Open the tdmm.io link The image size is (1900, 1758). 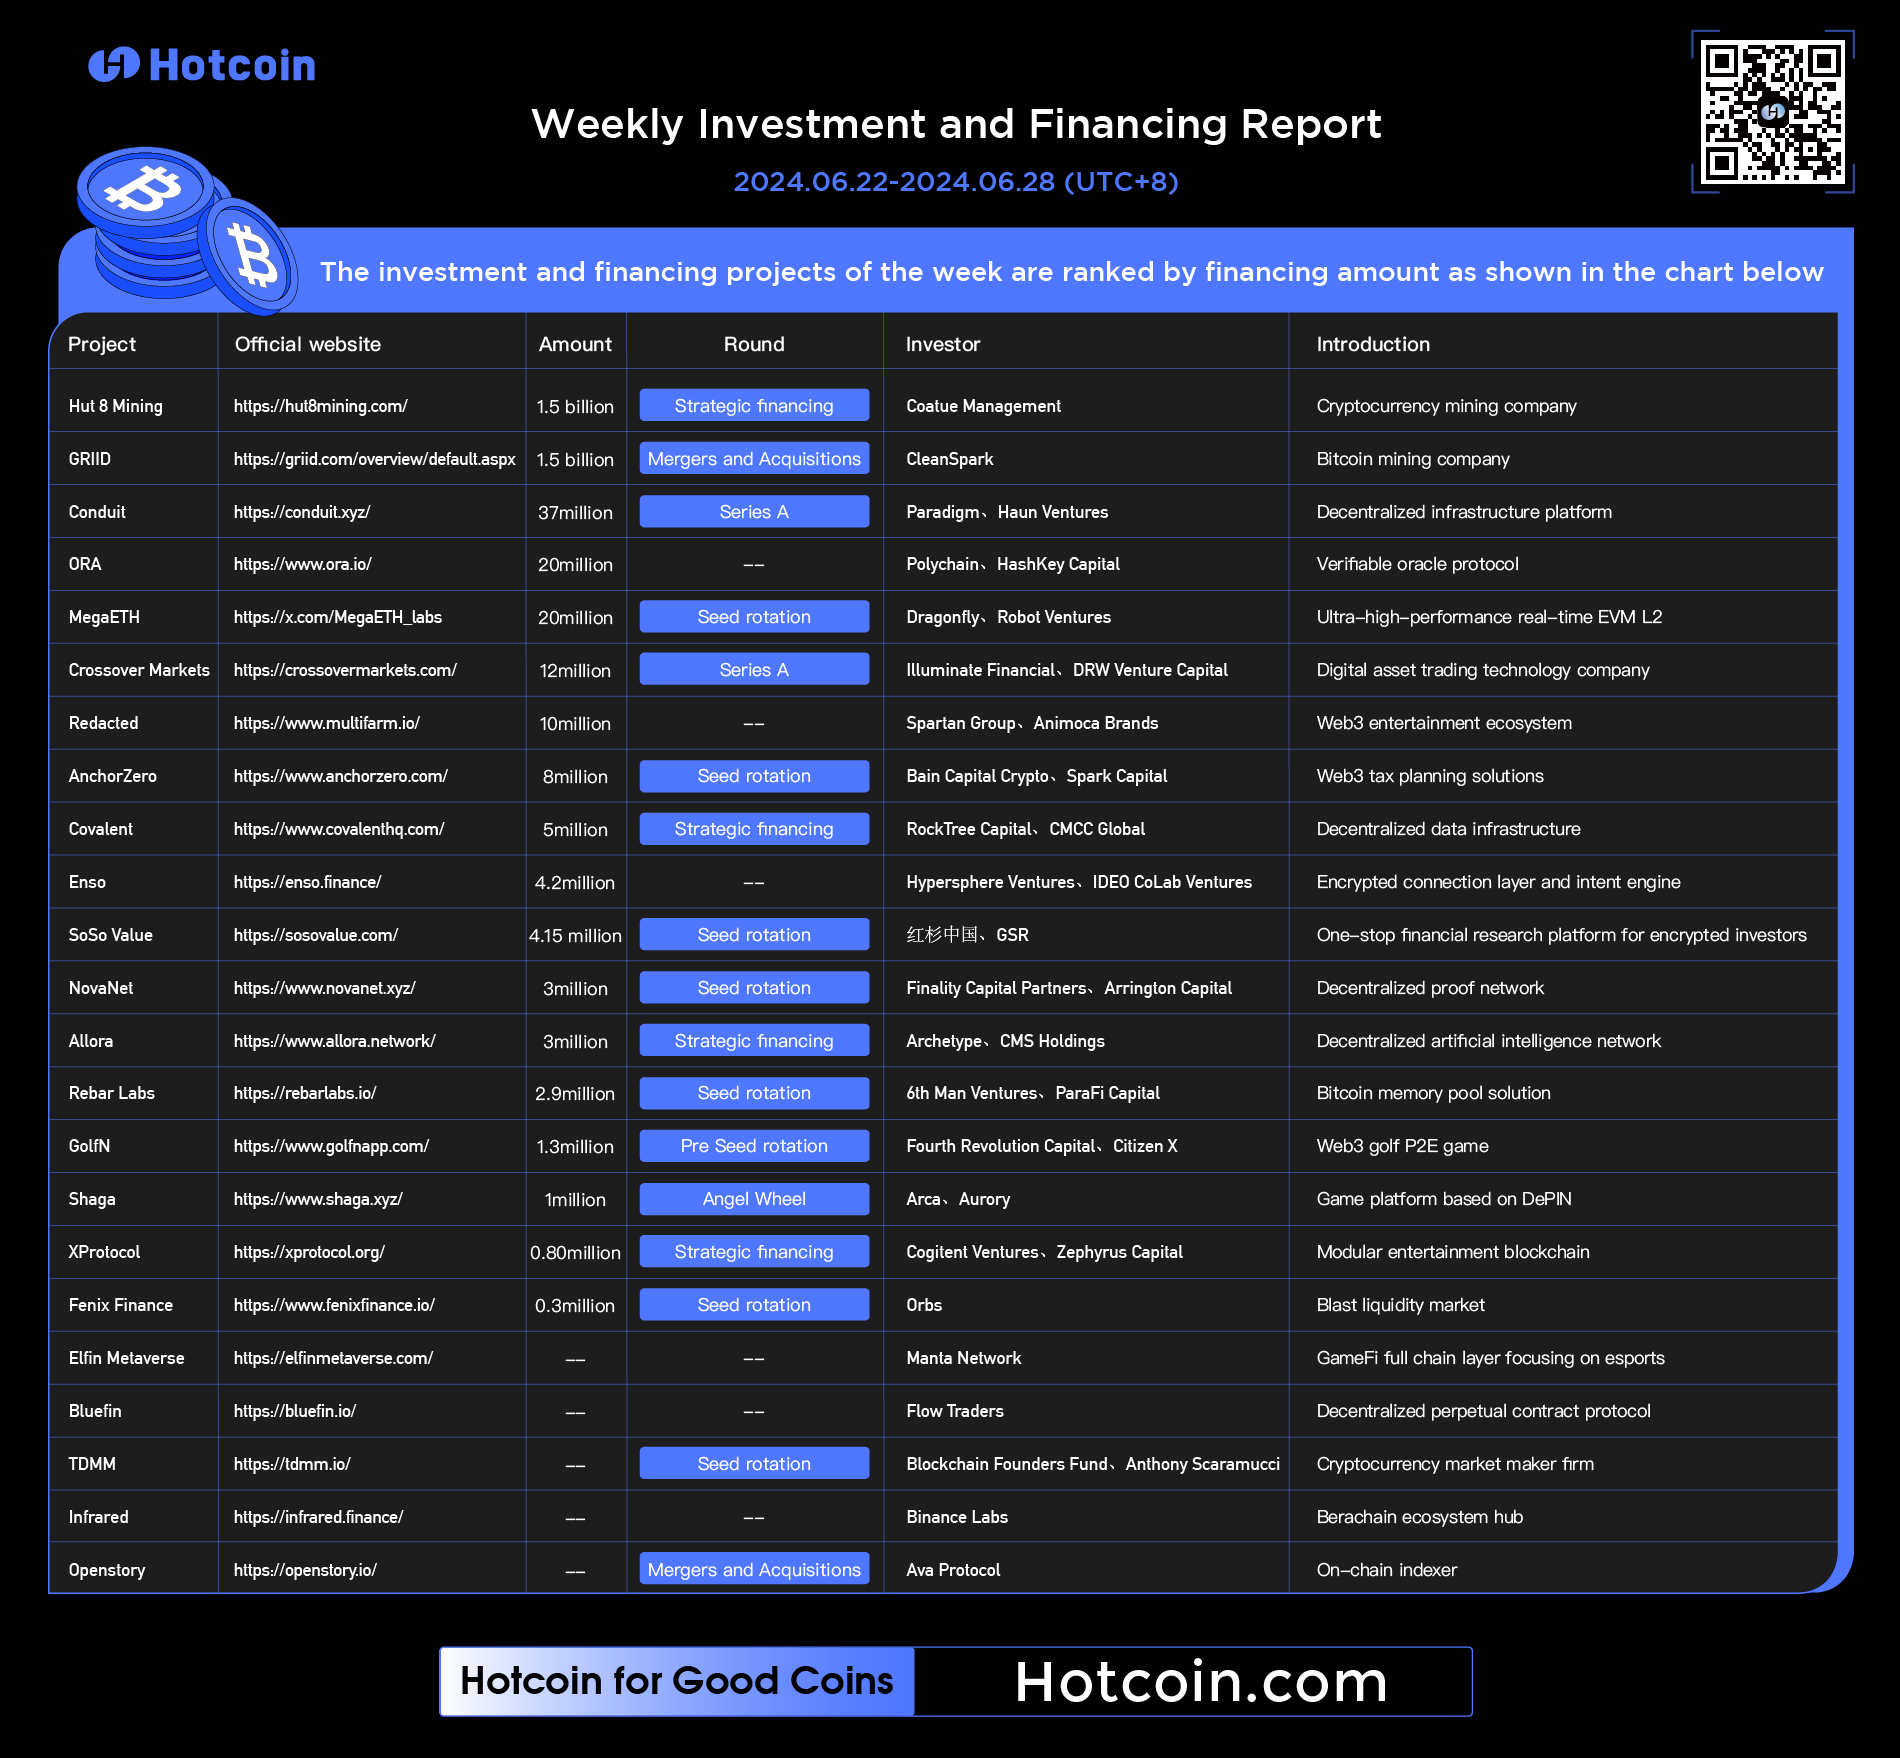pyautogui.click(x=292, y=1464)
